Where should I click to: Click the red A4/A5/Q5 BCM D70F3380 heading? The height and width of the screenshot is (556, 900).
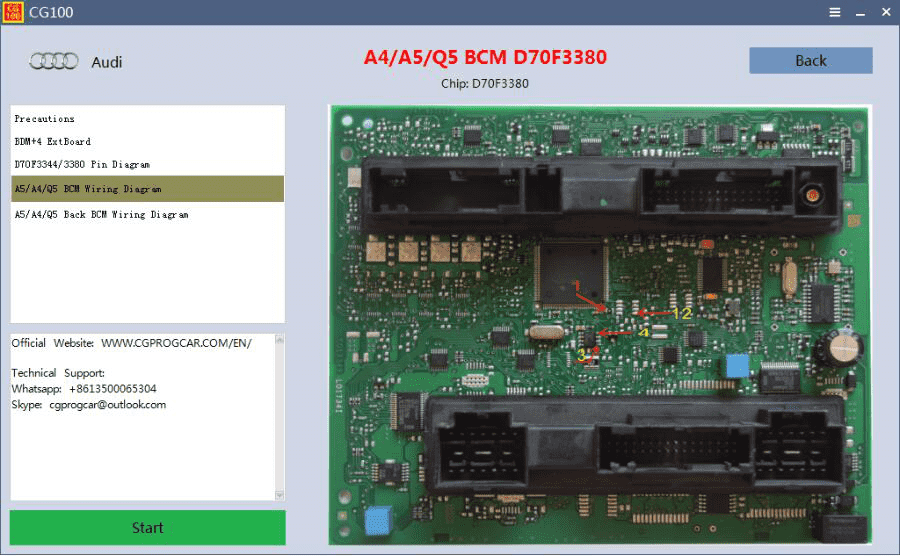click(x=485, y=57)
